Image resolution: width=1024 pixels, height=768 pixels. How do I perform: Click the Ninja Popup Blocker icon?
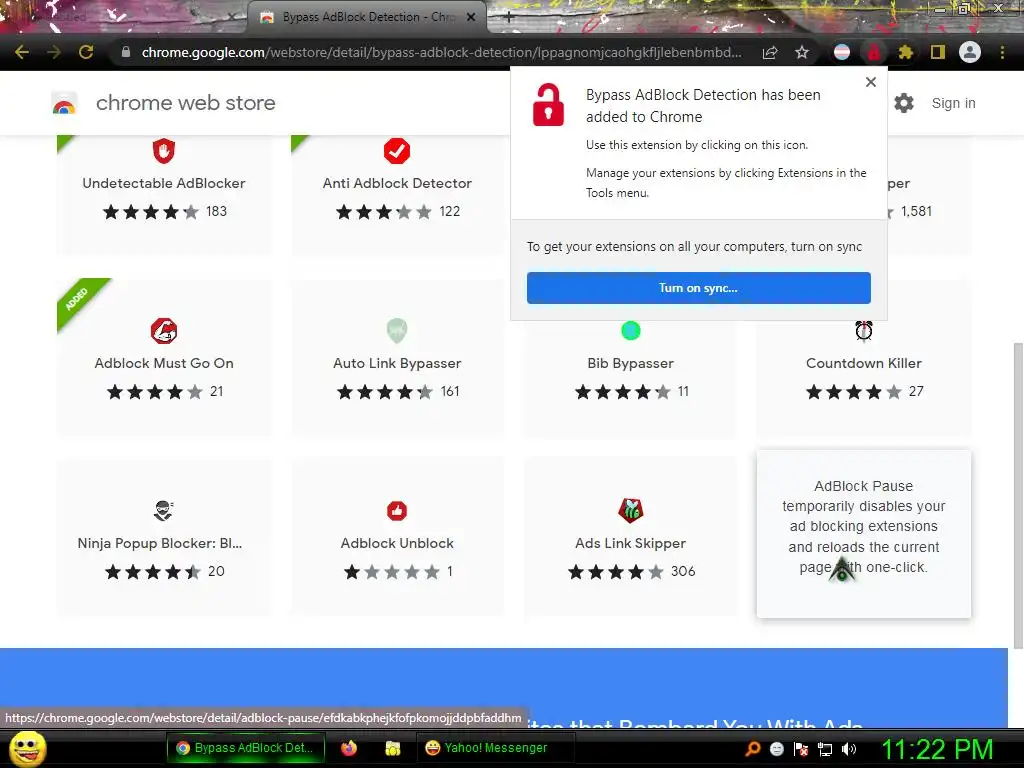click(x=164, y=511)
